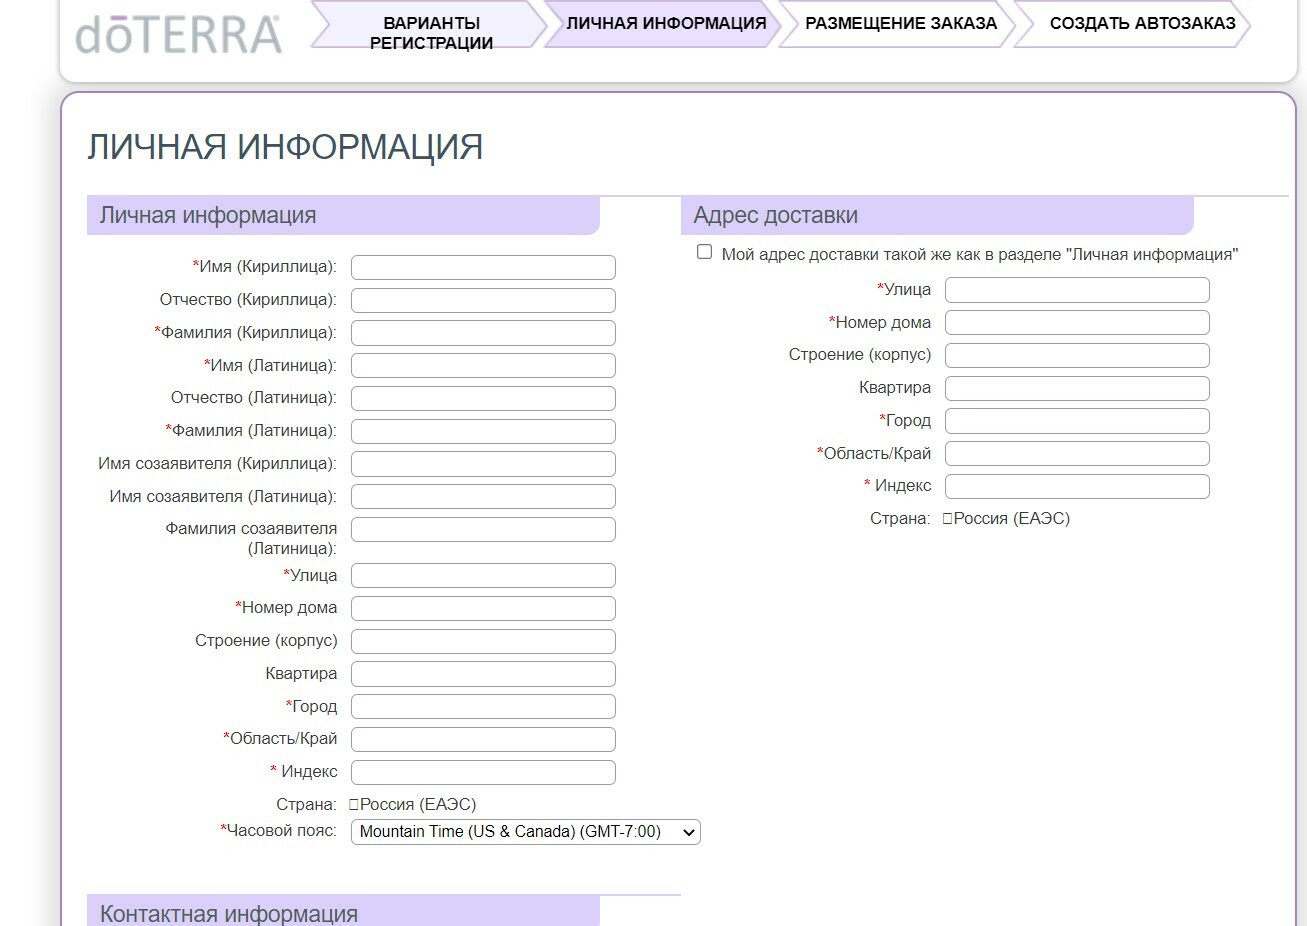This screenshot has width=1307, height=926.
Task: Open the Часовой пояс dropdown
Action: point(525,832)
